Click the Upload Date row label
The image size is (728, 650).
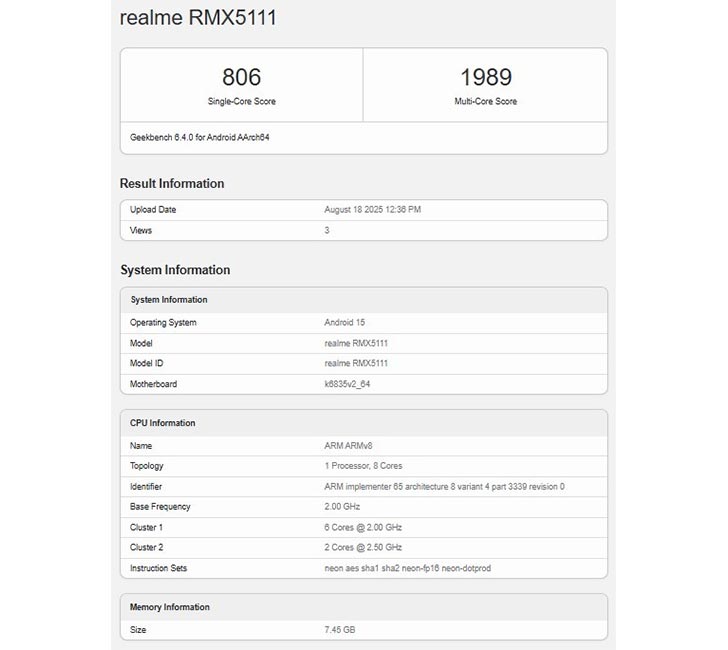pyautogui.click(x=153, y=209)
